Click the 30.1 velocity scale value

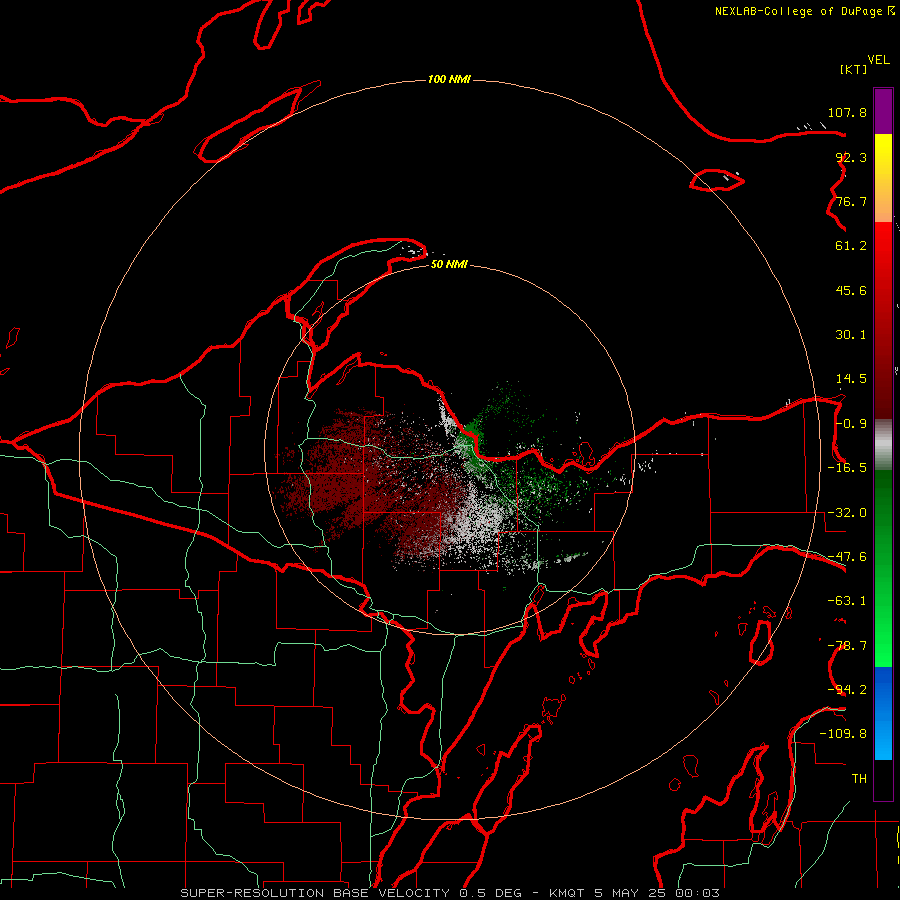click(851, 335)
